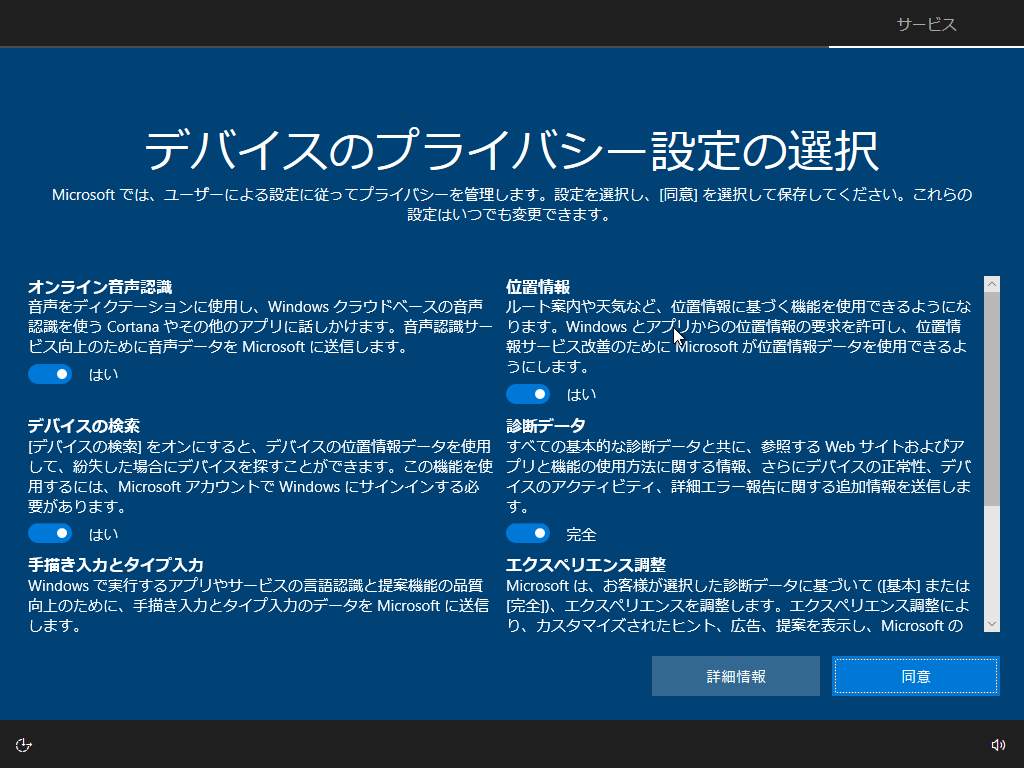Click the 位置情報 heading

point(538,286)
